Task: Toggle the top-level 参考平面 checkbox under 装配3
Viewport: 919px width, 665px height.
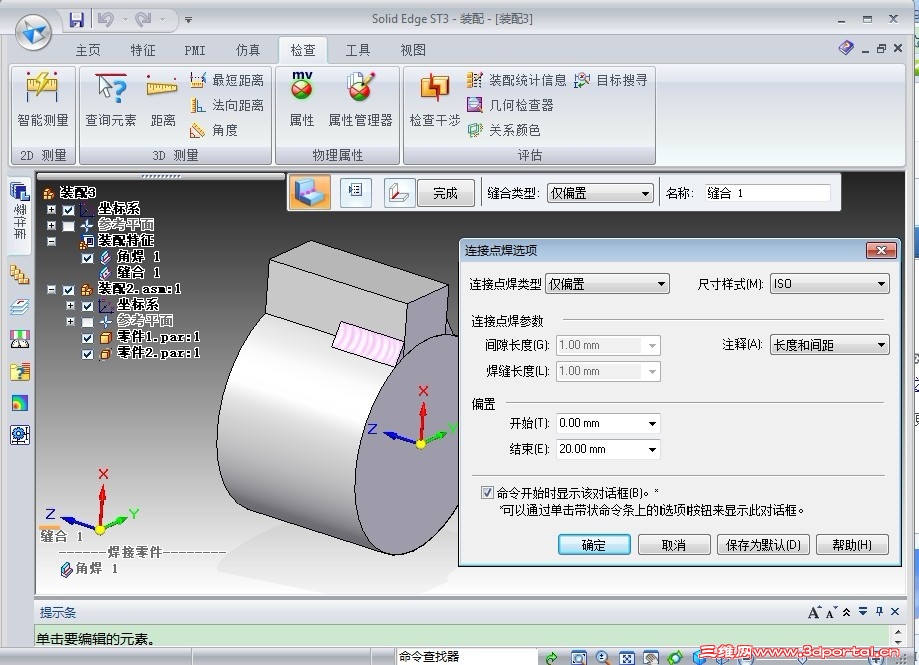Action: 69,226
